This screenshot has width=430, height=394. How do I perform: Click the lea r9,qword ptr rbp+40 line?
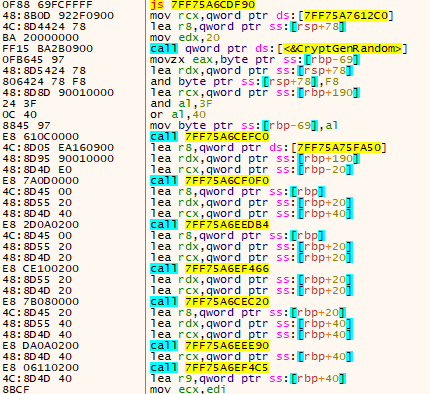tap(248, 379)
